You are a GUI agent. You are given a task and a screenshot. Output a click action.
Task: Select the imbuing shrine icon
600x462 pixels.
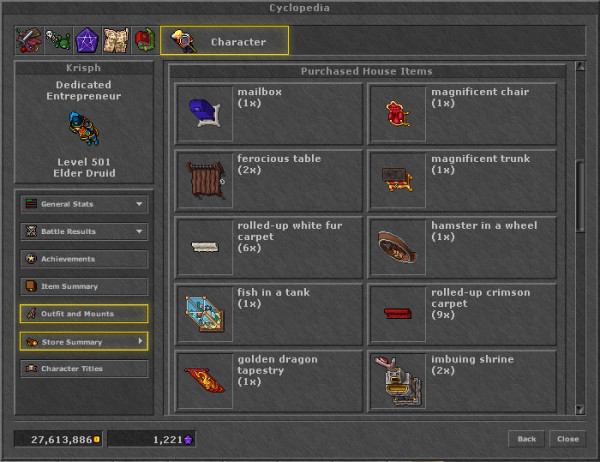pos(398,381)
